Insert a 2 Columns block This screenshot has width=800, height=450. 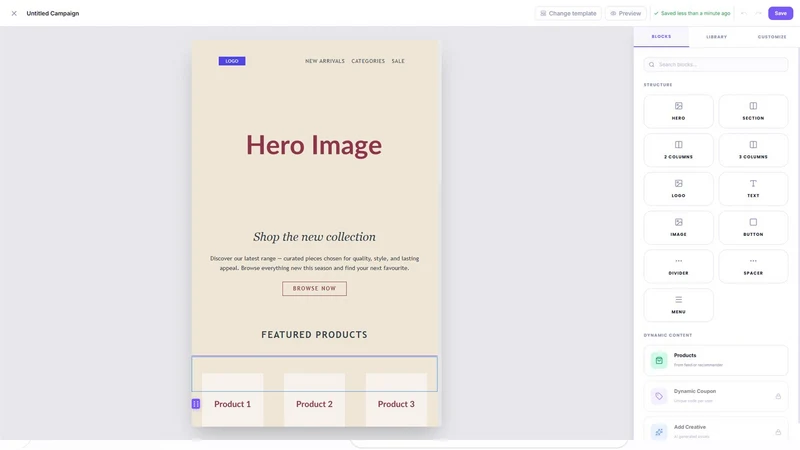[678, 150]
